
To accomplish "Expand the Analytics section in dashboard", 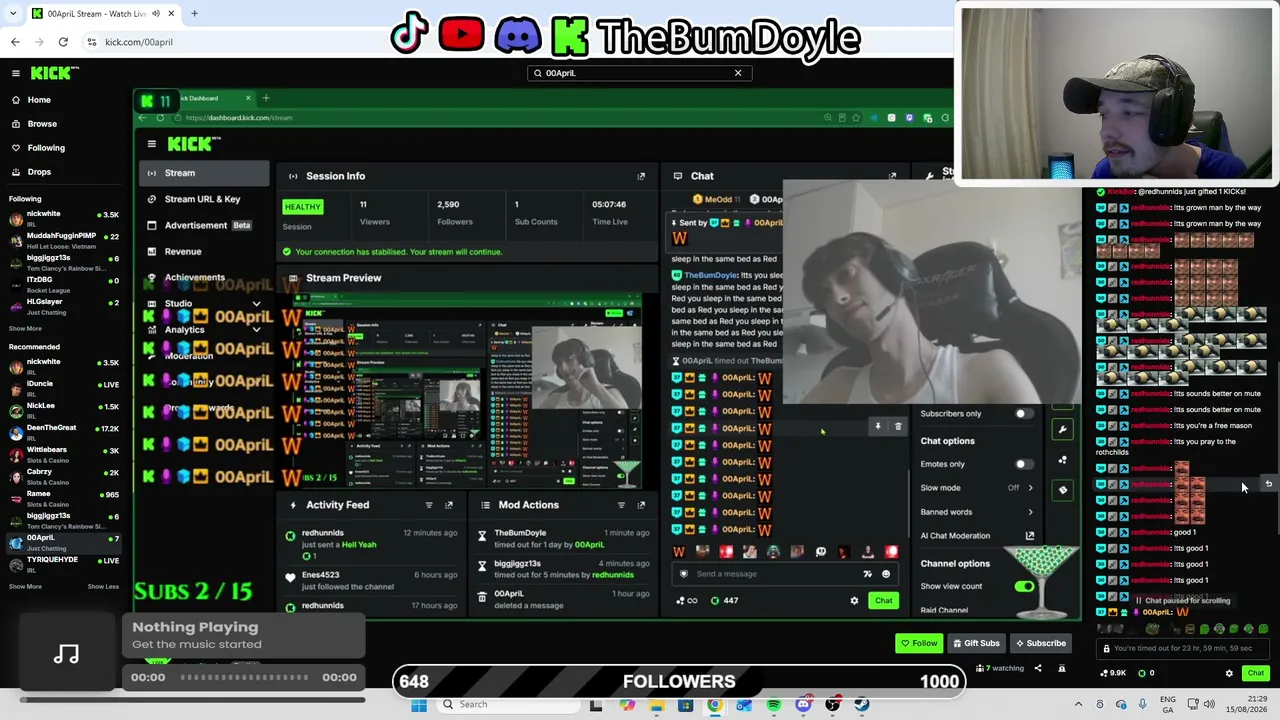I will (x=256, y=329).
